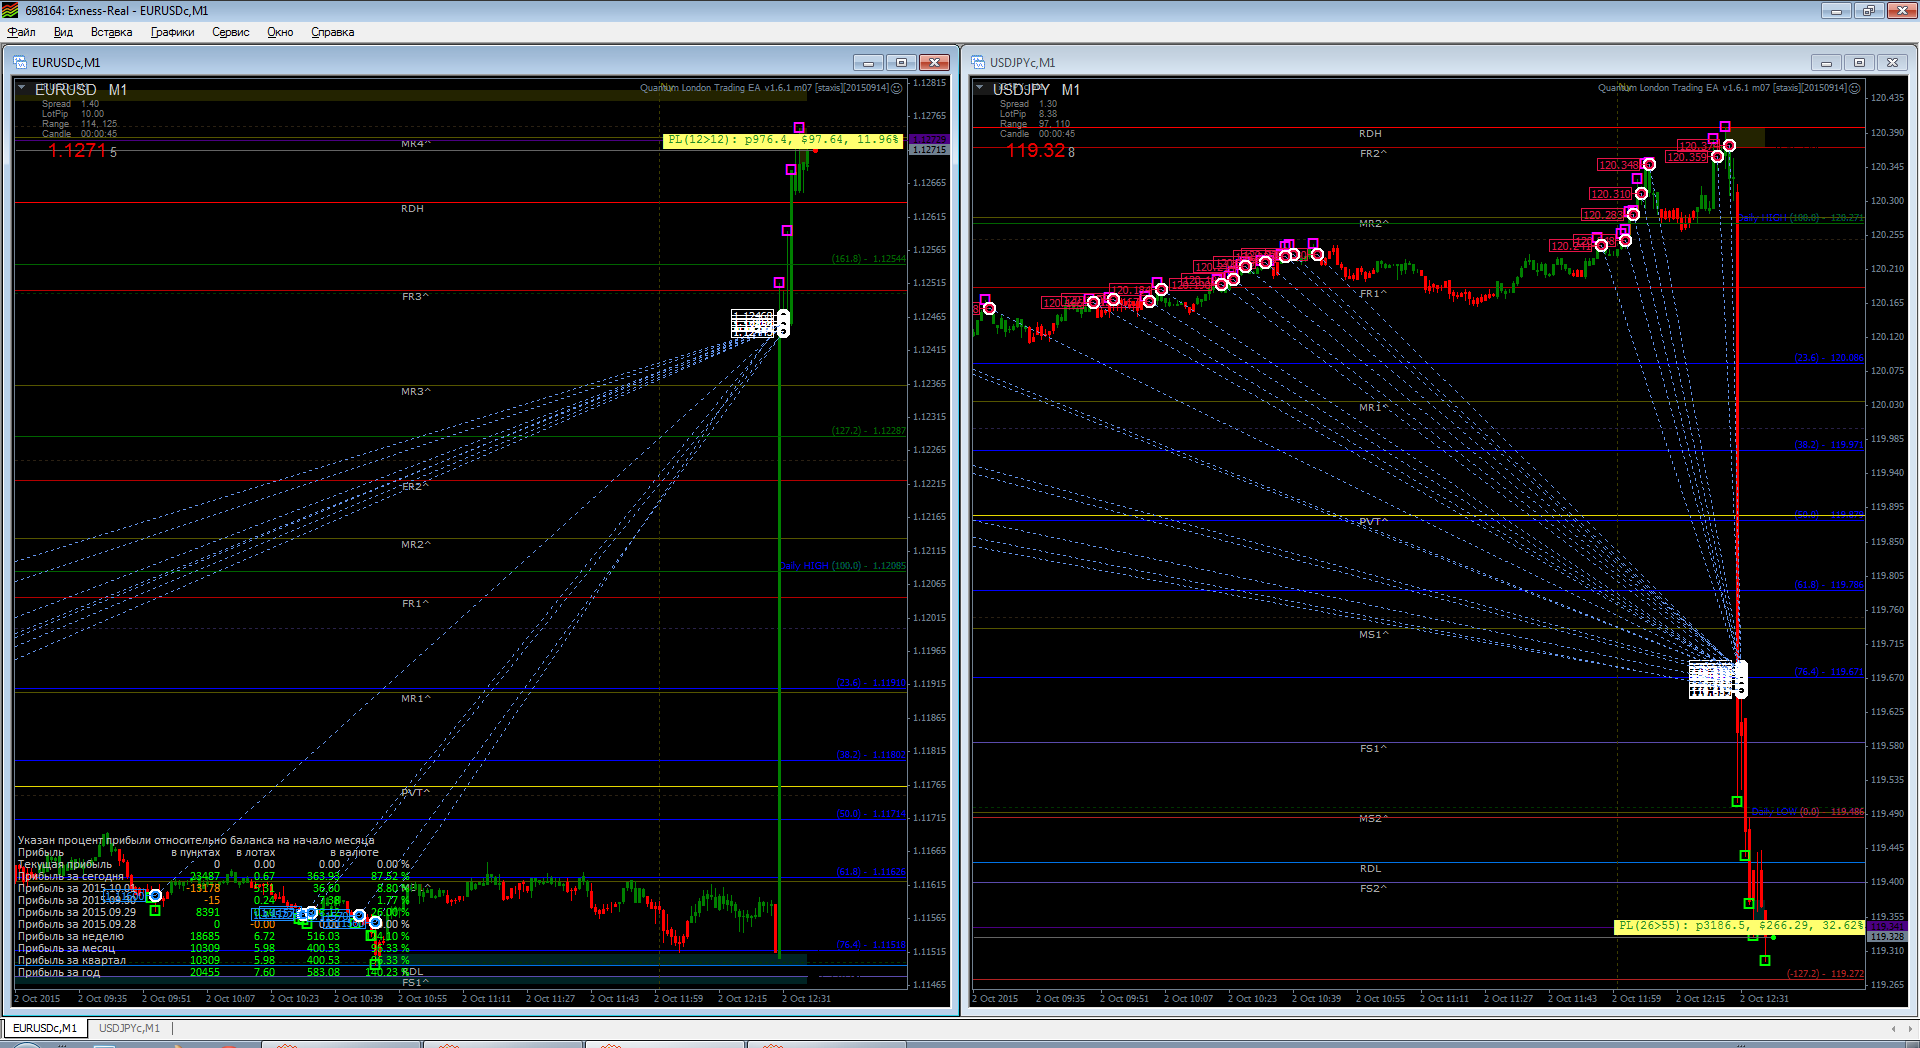Viewport: 1920px width, 1048px height.
Task: Click the MS1 level label on USDJPY chart
Action: [1373, 635]
